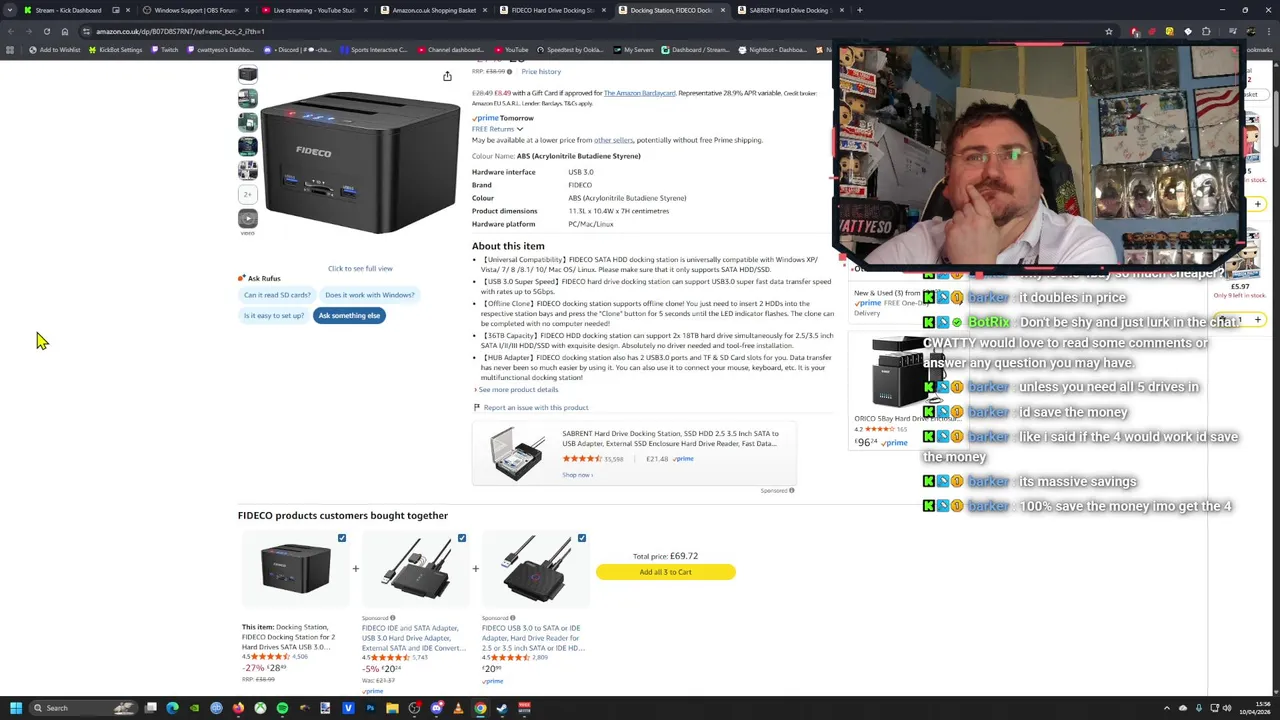The image size is (1280, 720).
Task: Switch to FIDECO Hard Drive Docking tab
Action: [552, 10]
